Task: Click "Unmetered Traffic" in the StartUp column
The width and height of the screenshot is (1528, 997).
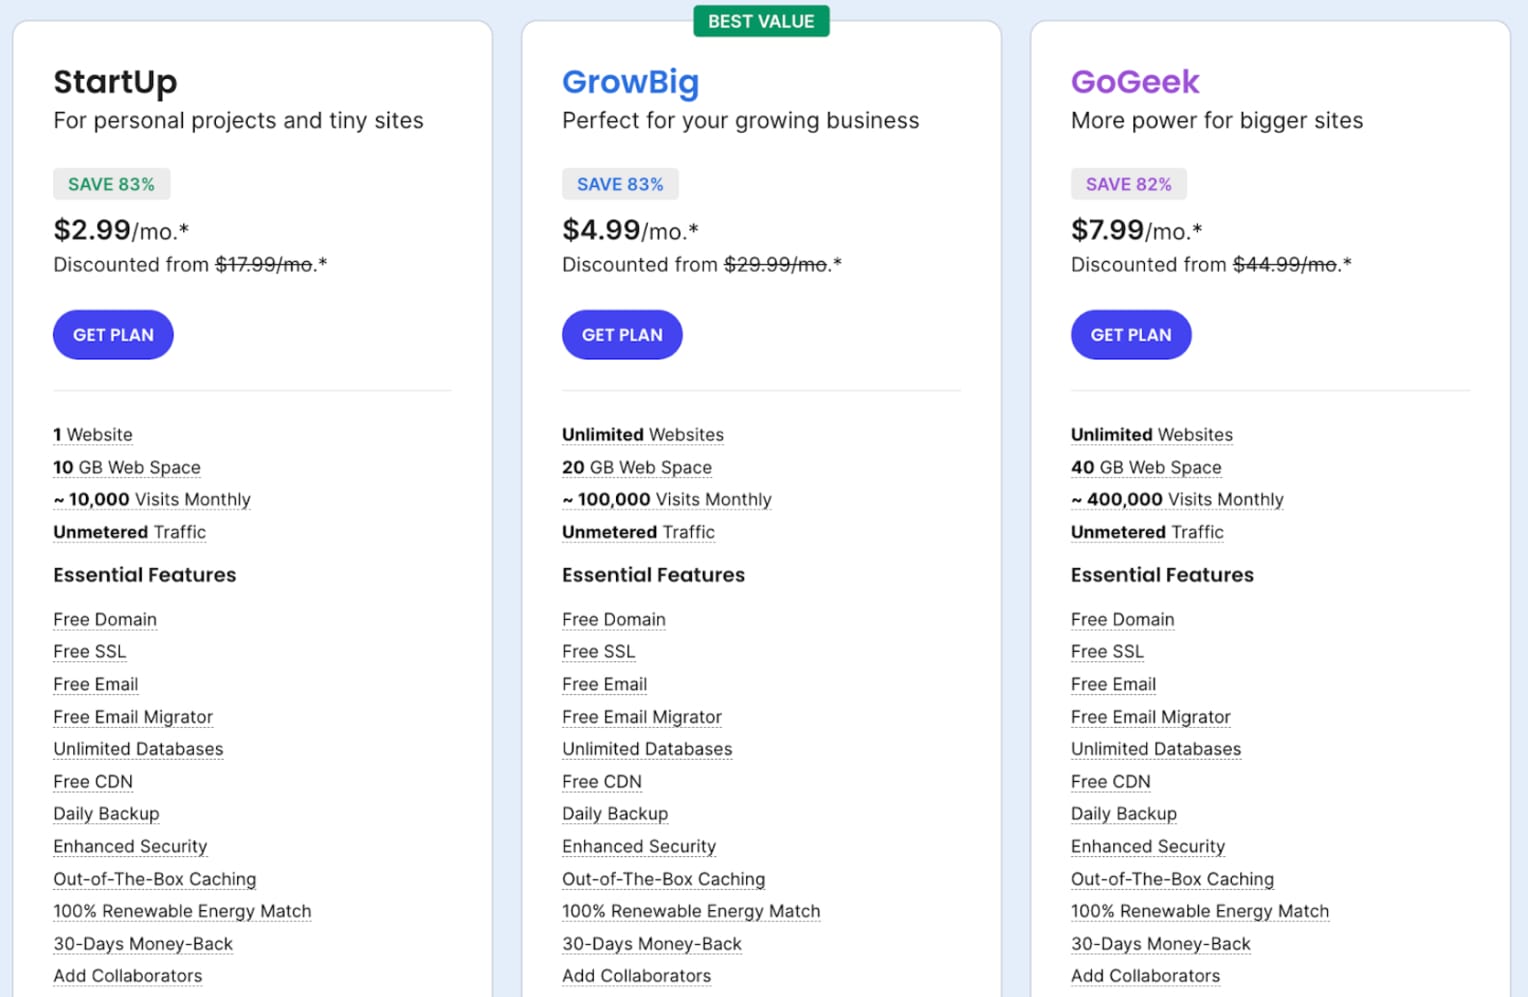Action: (129, 532)
